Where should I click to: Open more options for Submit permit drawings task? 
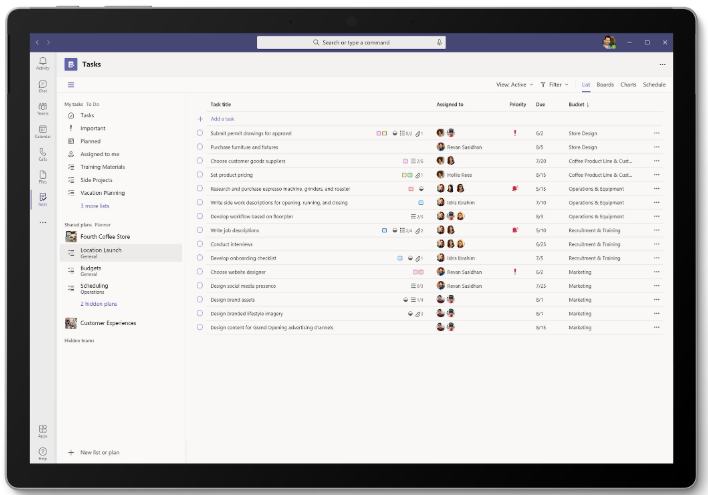(x=656, y=133)
